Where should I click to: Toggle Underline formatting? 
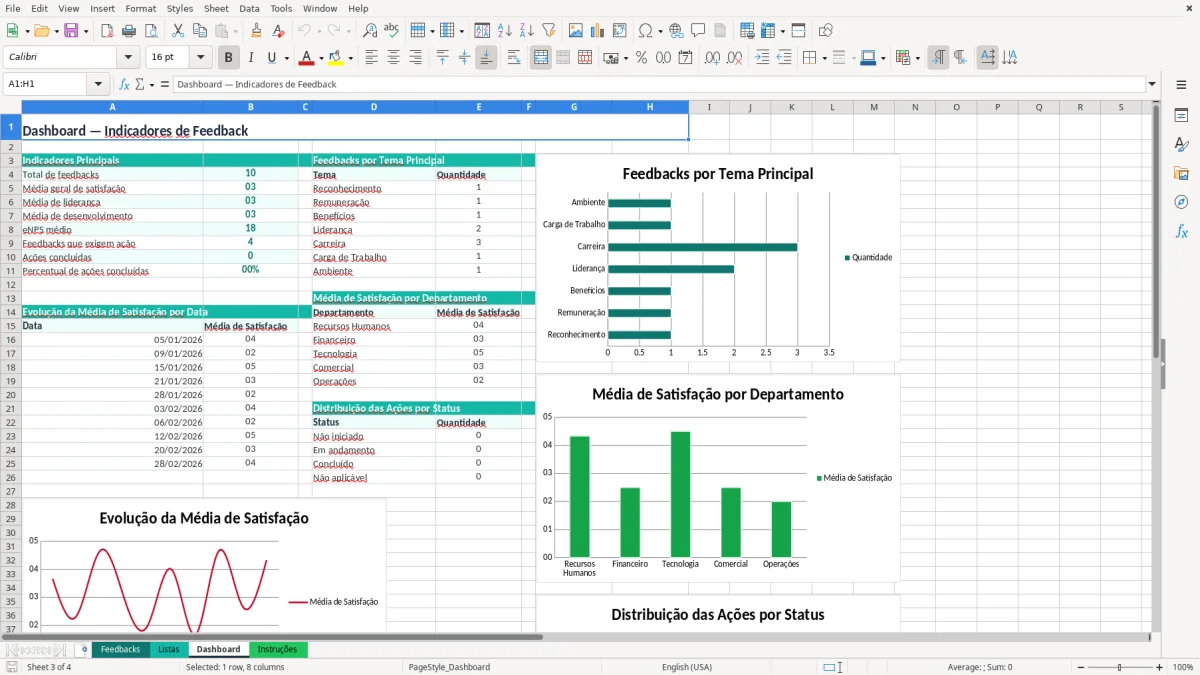272,58
